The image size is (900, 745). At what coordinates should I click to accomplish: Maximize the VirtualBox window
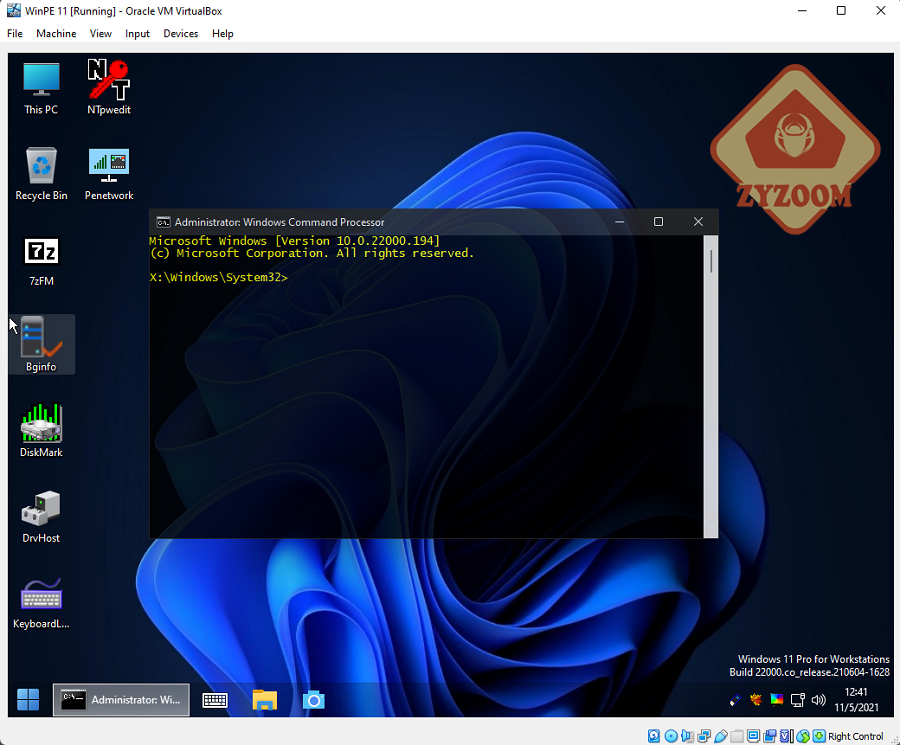841,11
